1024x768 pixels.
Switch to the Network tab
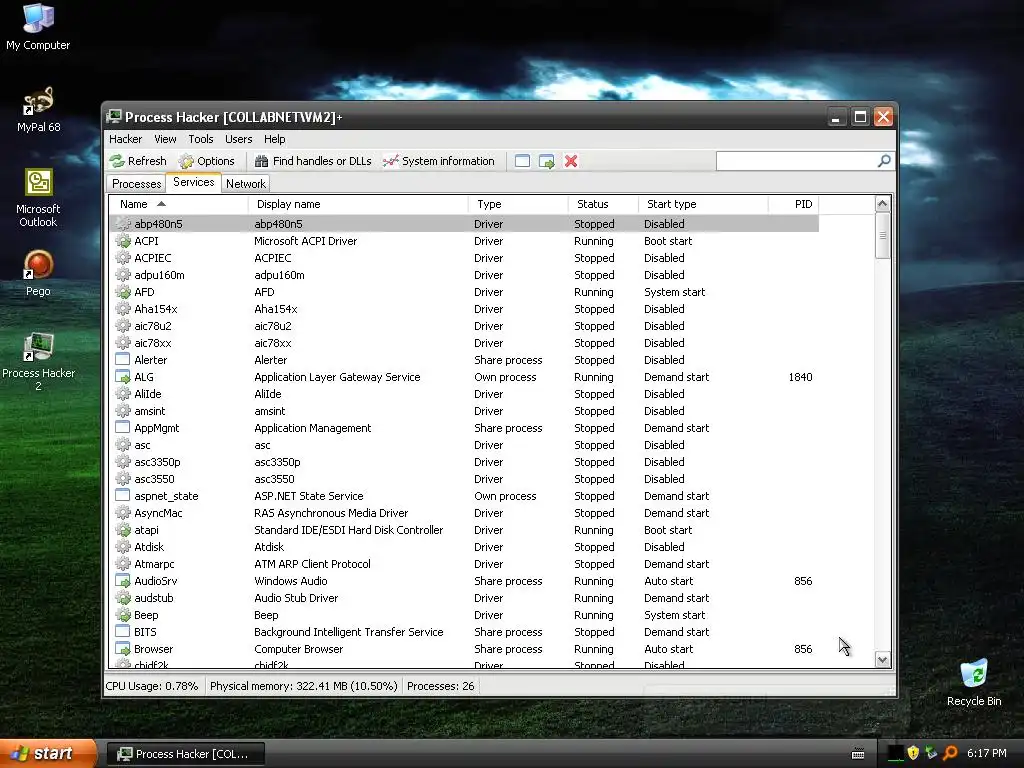(246, 184)
